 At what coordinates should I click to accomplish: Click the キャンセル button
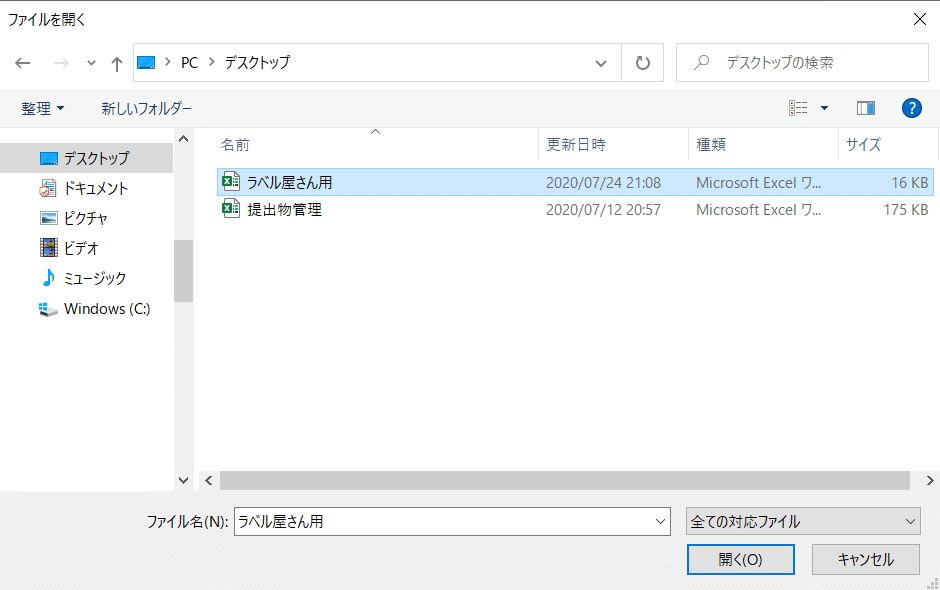(x=866, y=559)
